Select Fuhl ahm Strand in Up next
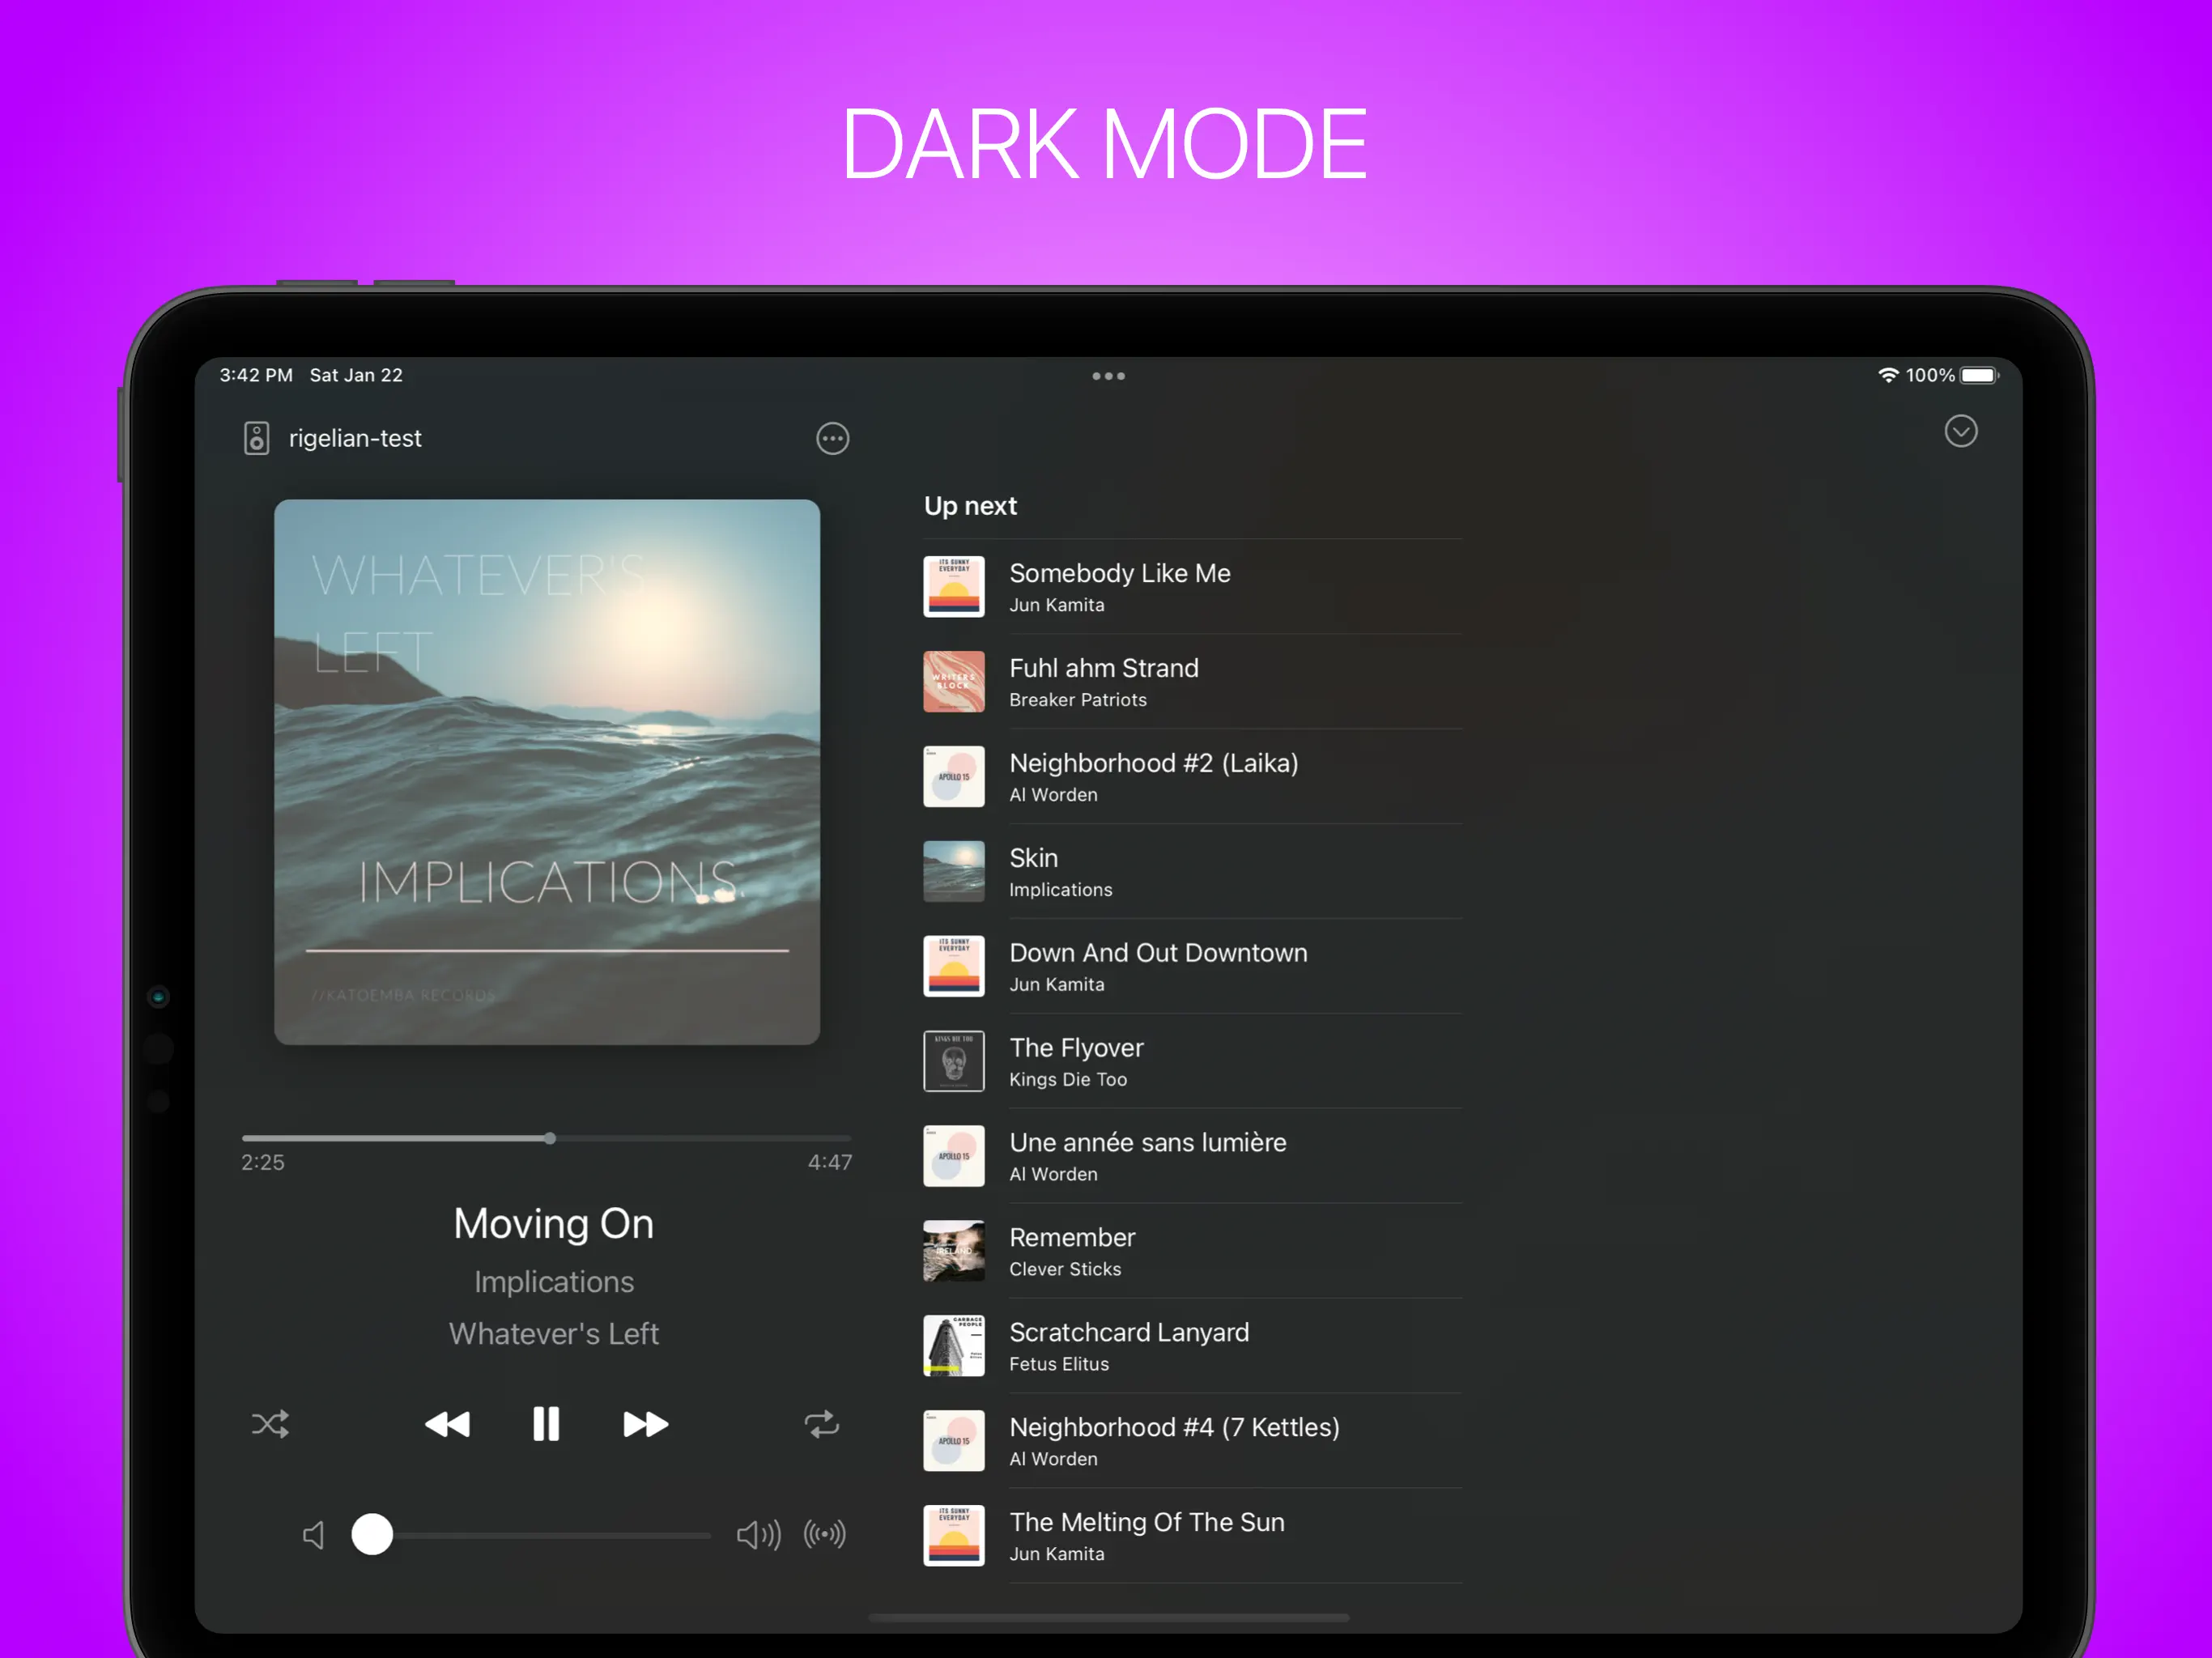The height and width of the screenshot is (1658, 2212). [x=1103, y=681]
